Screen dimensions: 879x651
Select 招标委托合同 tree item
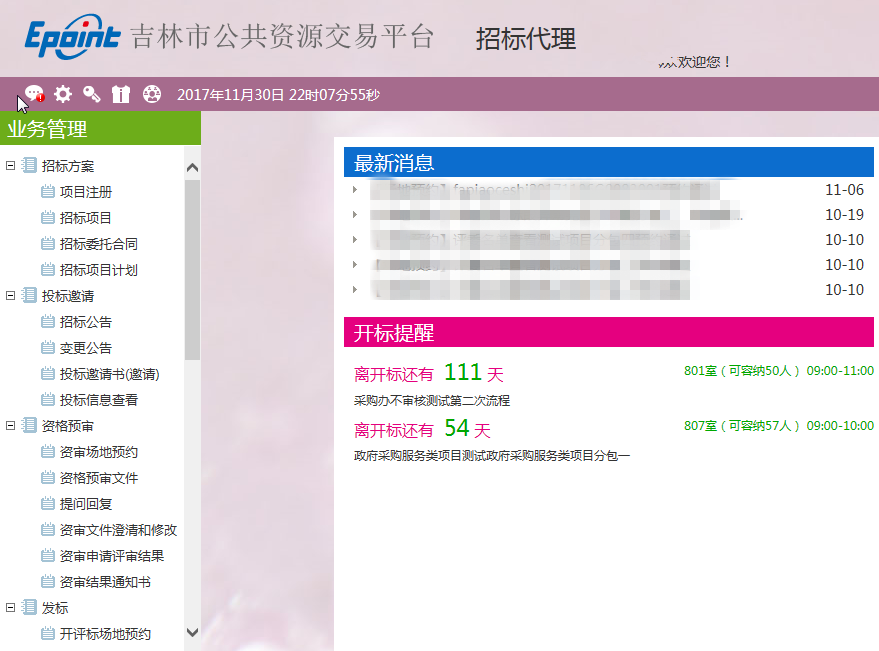tap(98, 244)
